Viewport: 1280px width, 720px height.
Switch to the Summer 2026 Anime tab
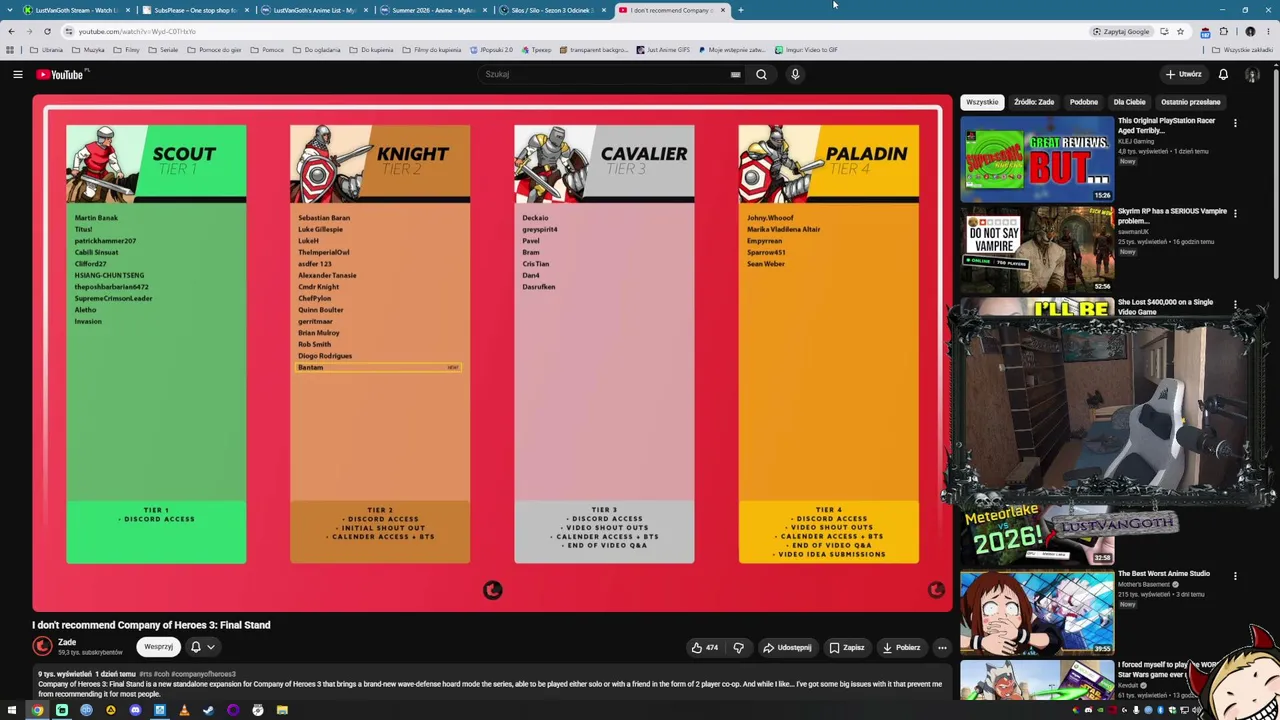pos(433,10)
